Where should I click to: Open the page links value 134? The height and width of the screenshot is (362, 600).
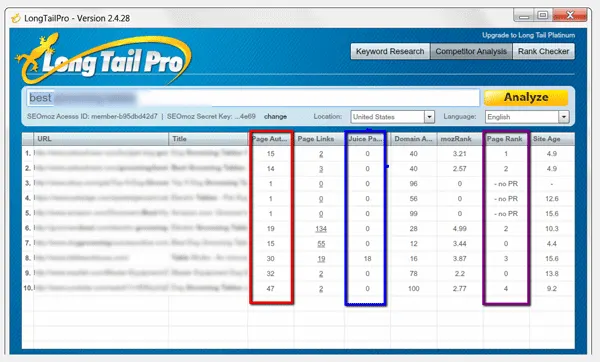point(321,229)
